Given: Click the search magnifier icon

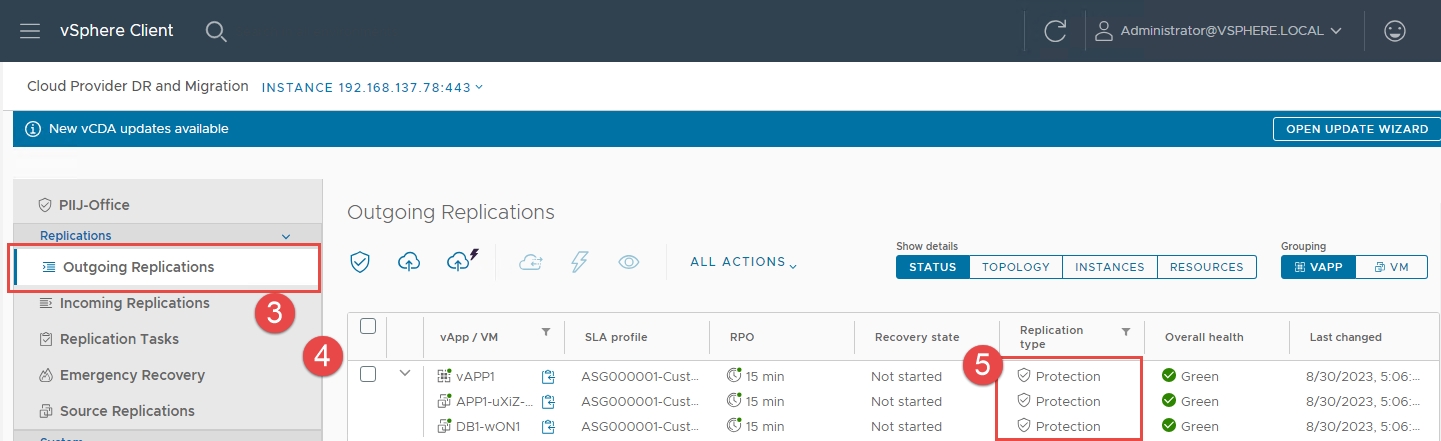Looking at the screenshot, I should 216,31.
